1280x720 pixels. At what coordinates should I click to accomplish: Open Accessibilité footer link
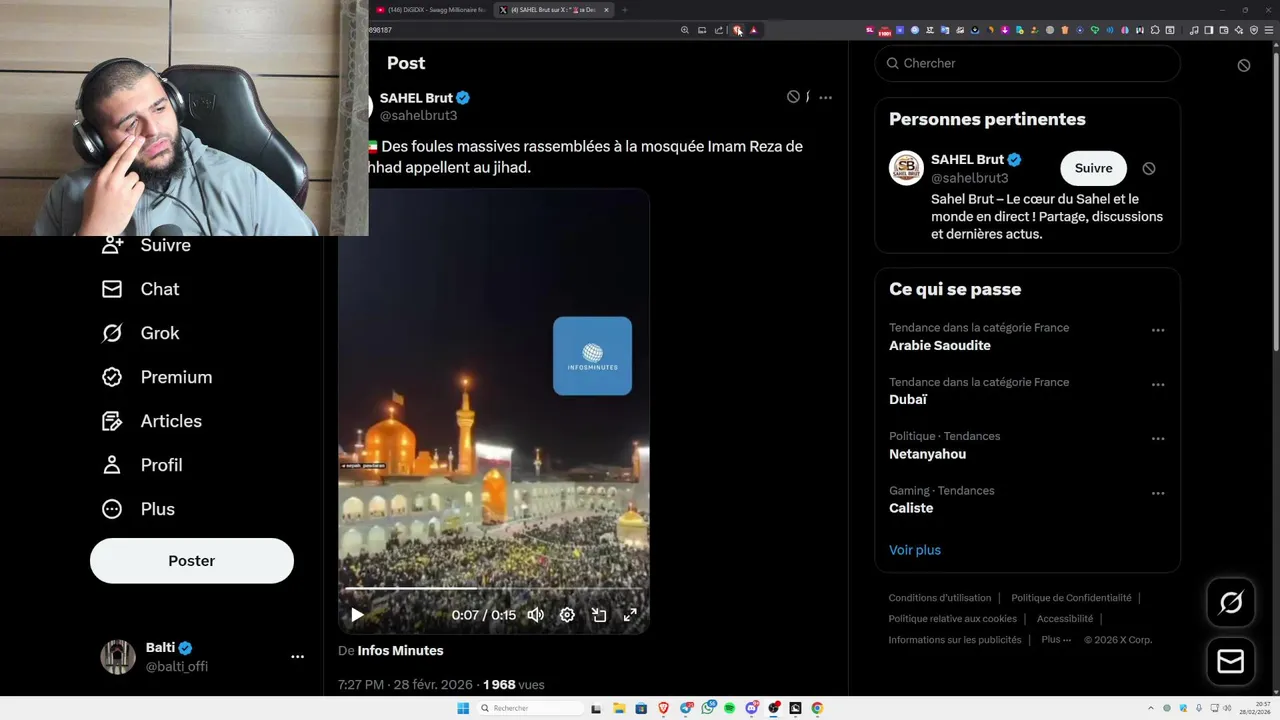[x=1065, y=619]
